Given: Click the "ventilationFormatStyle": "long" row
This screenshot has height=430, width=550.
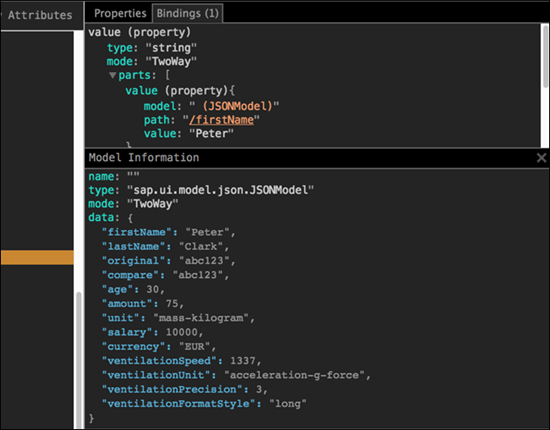Looking at the screenshot, I should [x=204, y=404].
